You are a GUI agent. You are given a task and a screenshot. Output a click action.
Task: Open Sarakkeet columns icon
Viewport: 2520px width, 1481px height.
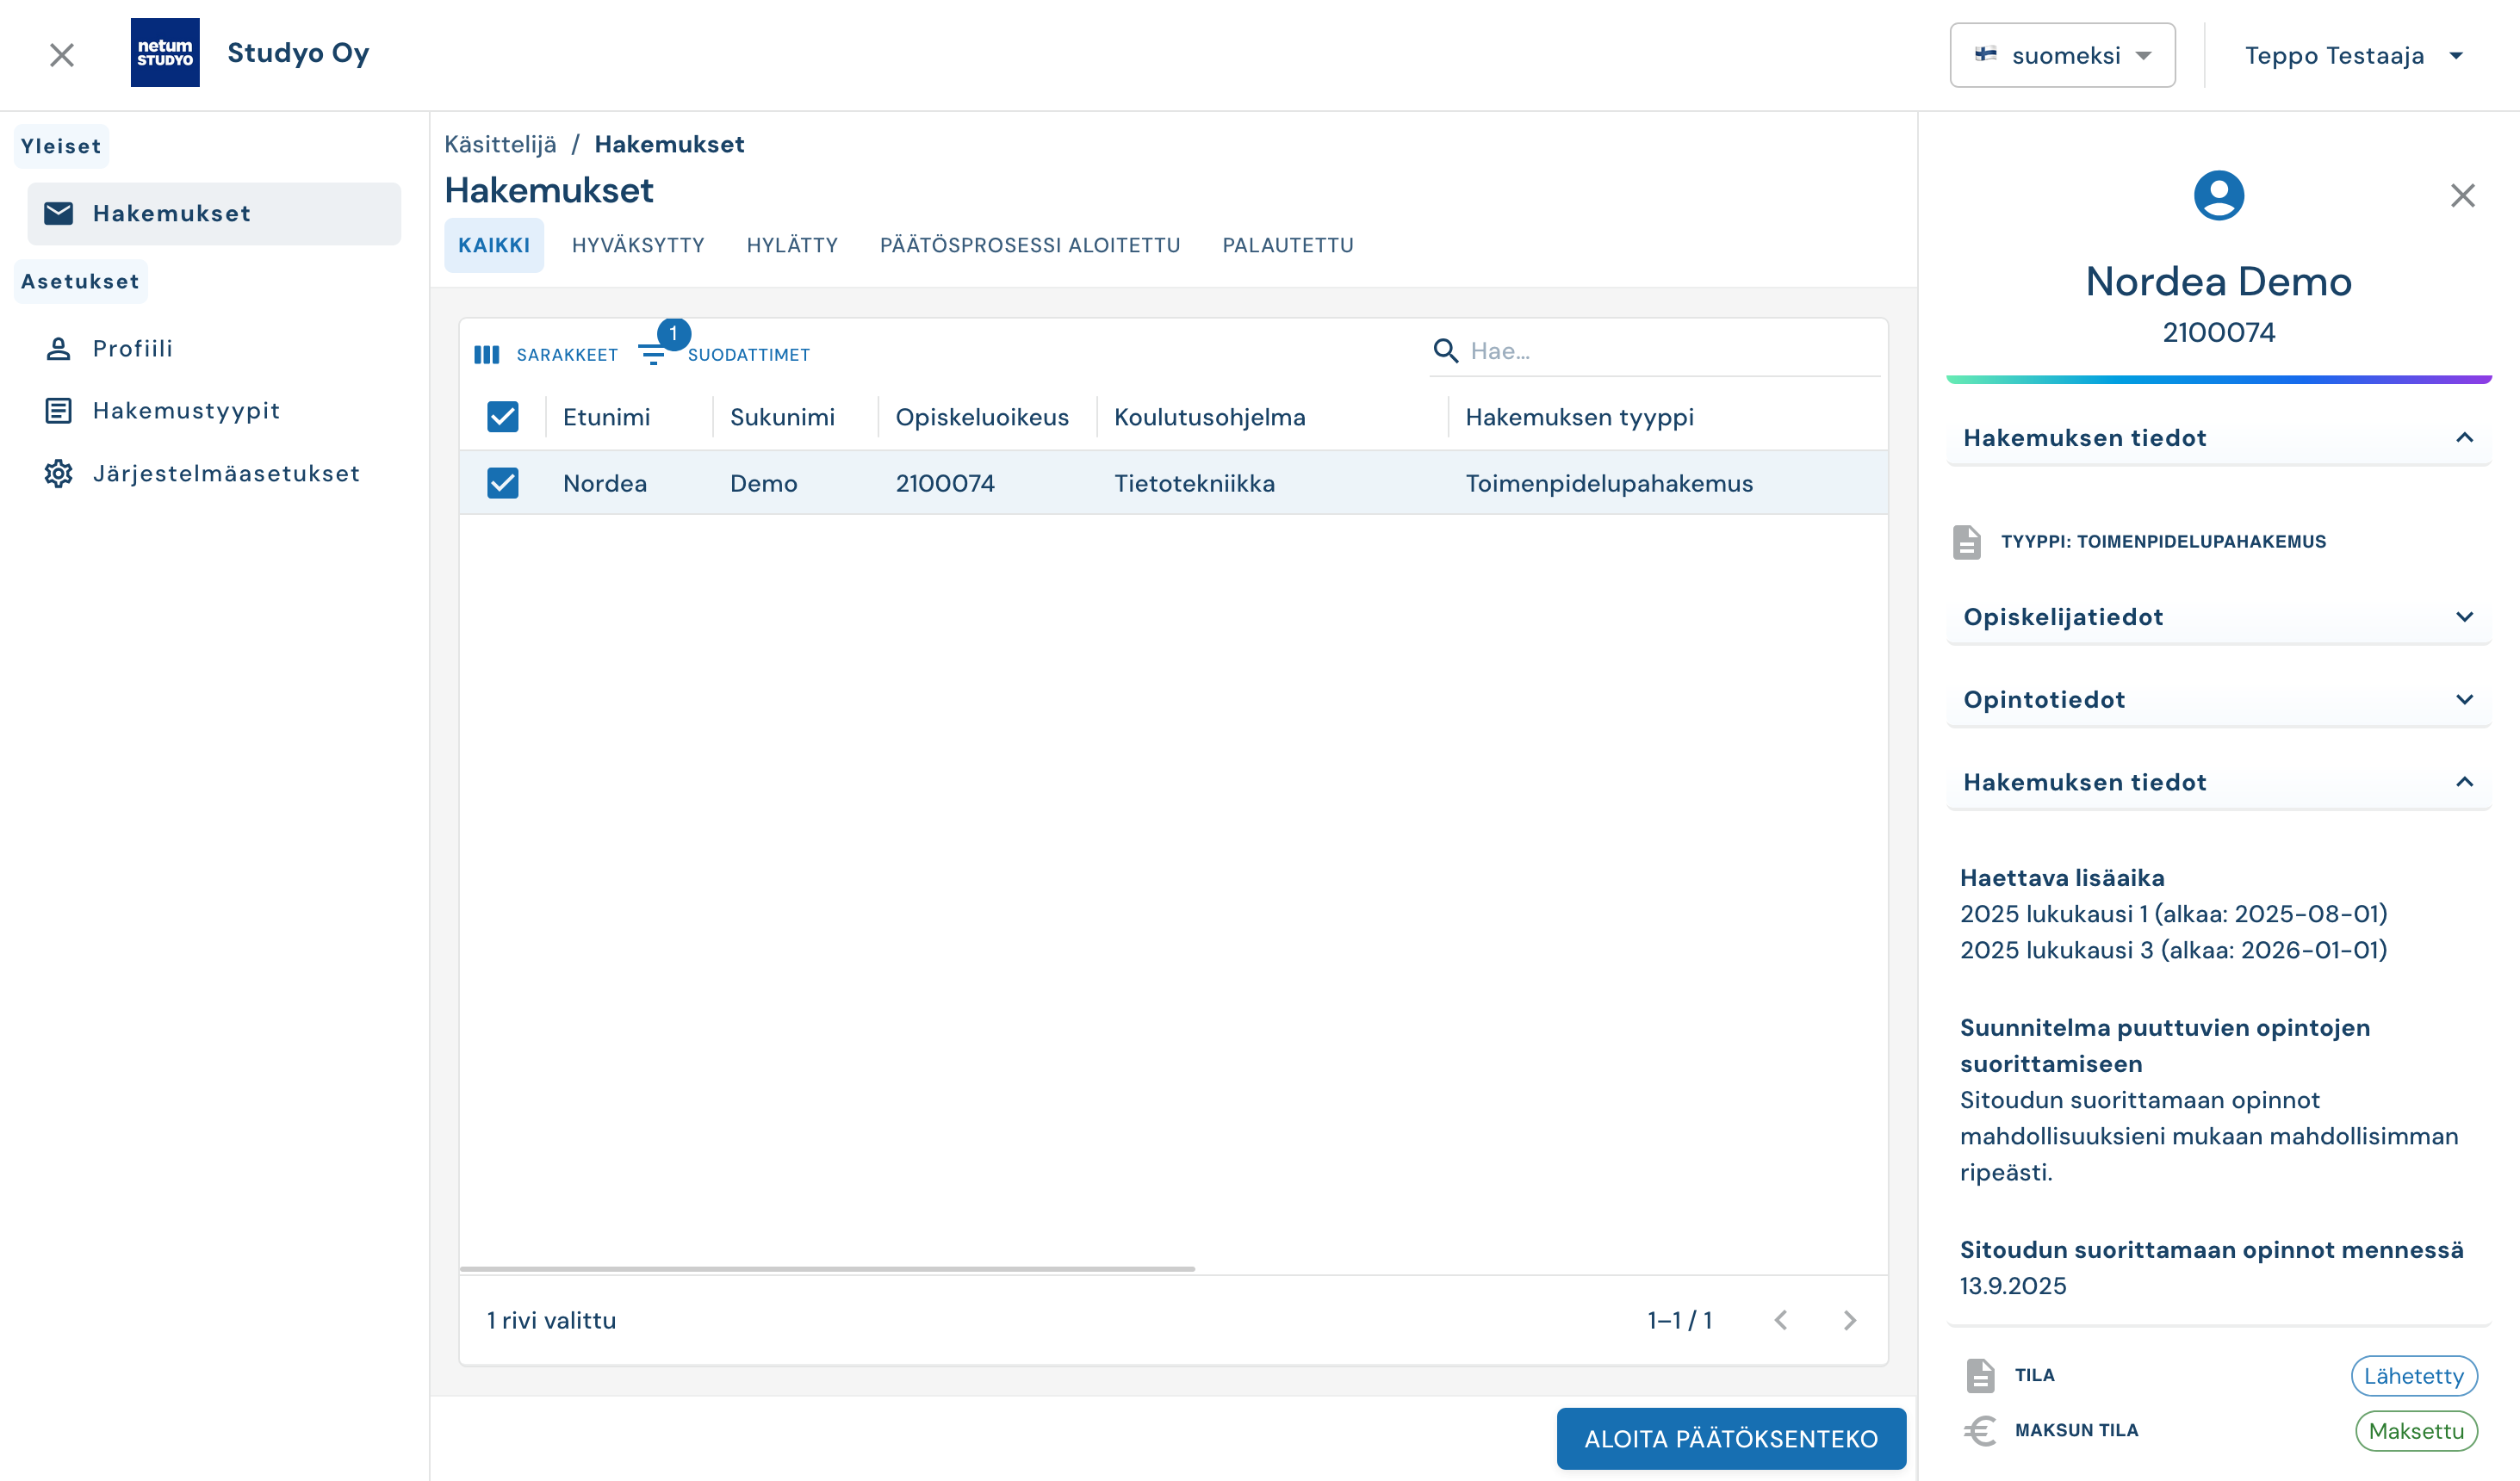[487, 355]
